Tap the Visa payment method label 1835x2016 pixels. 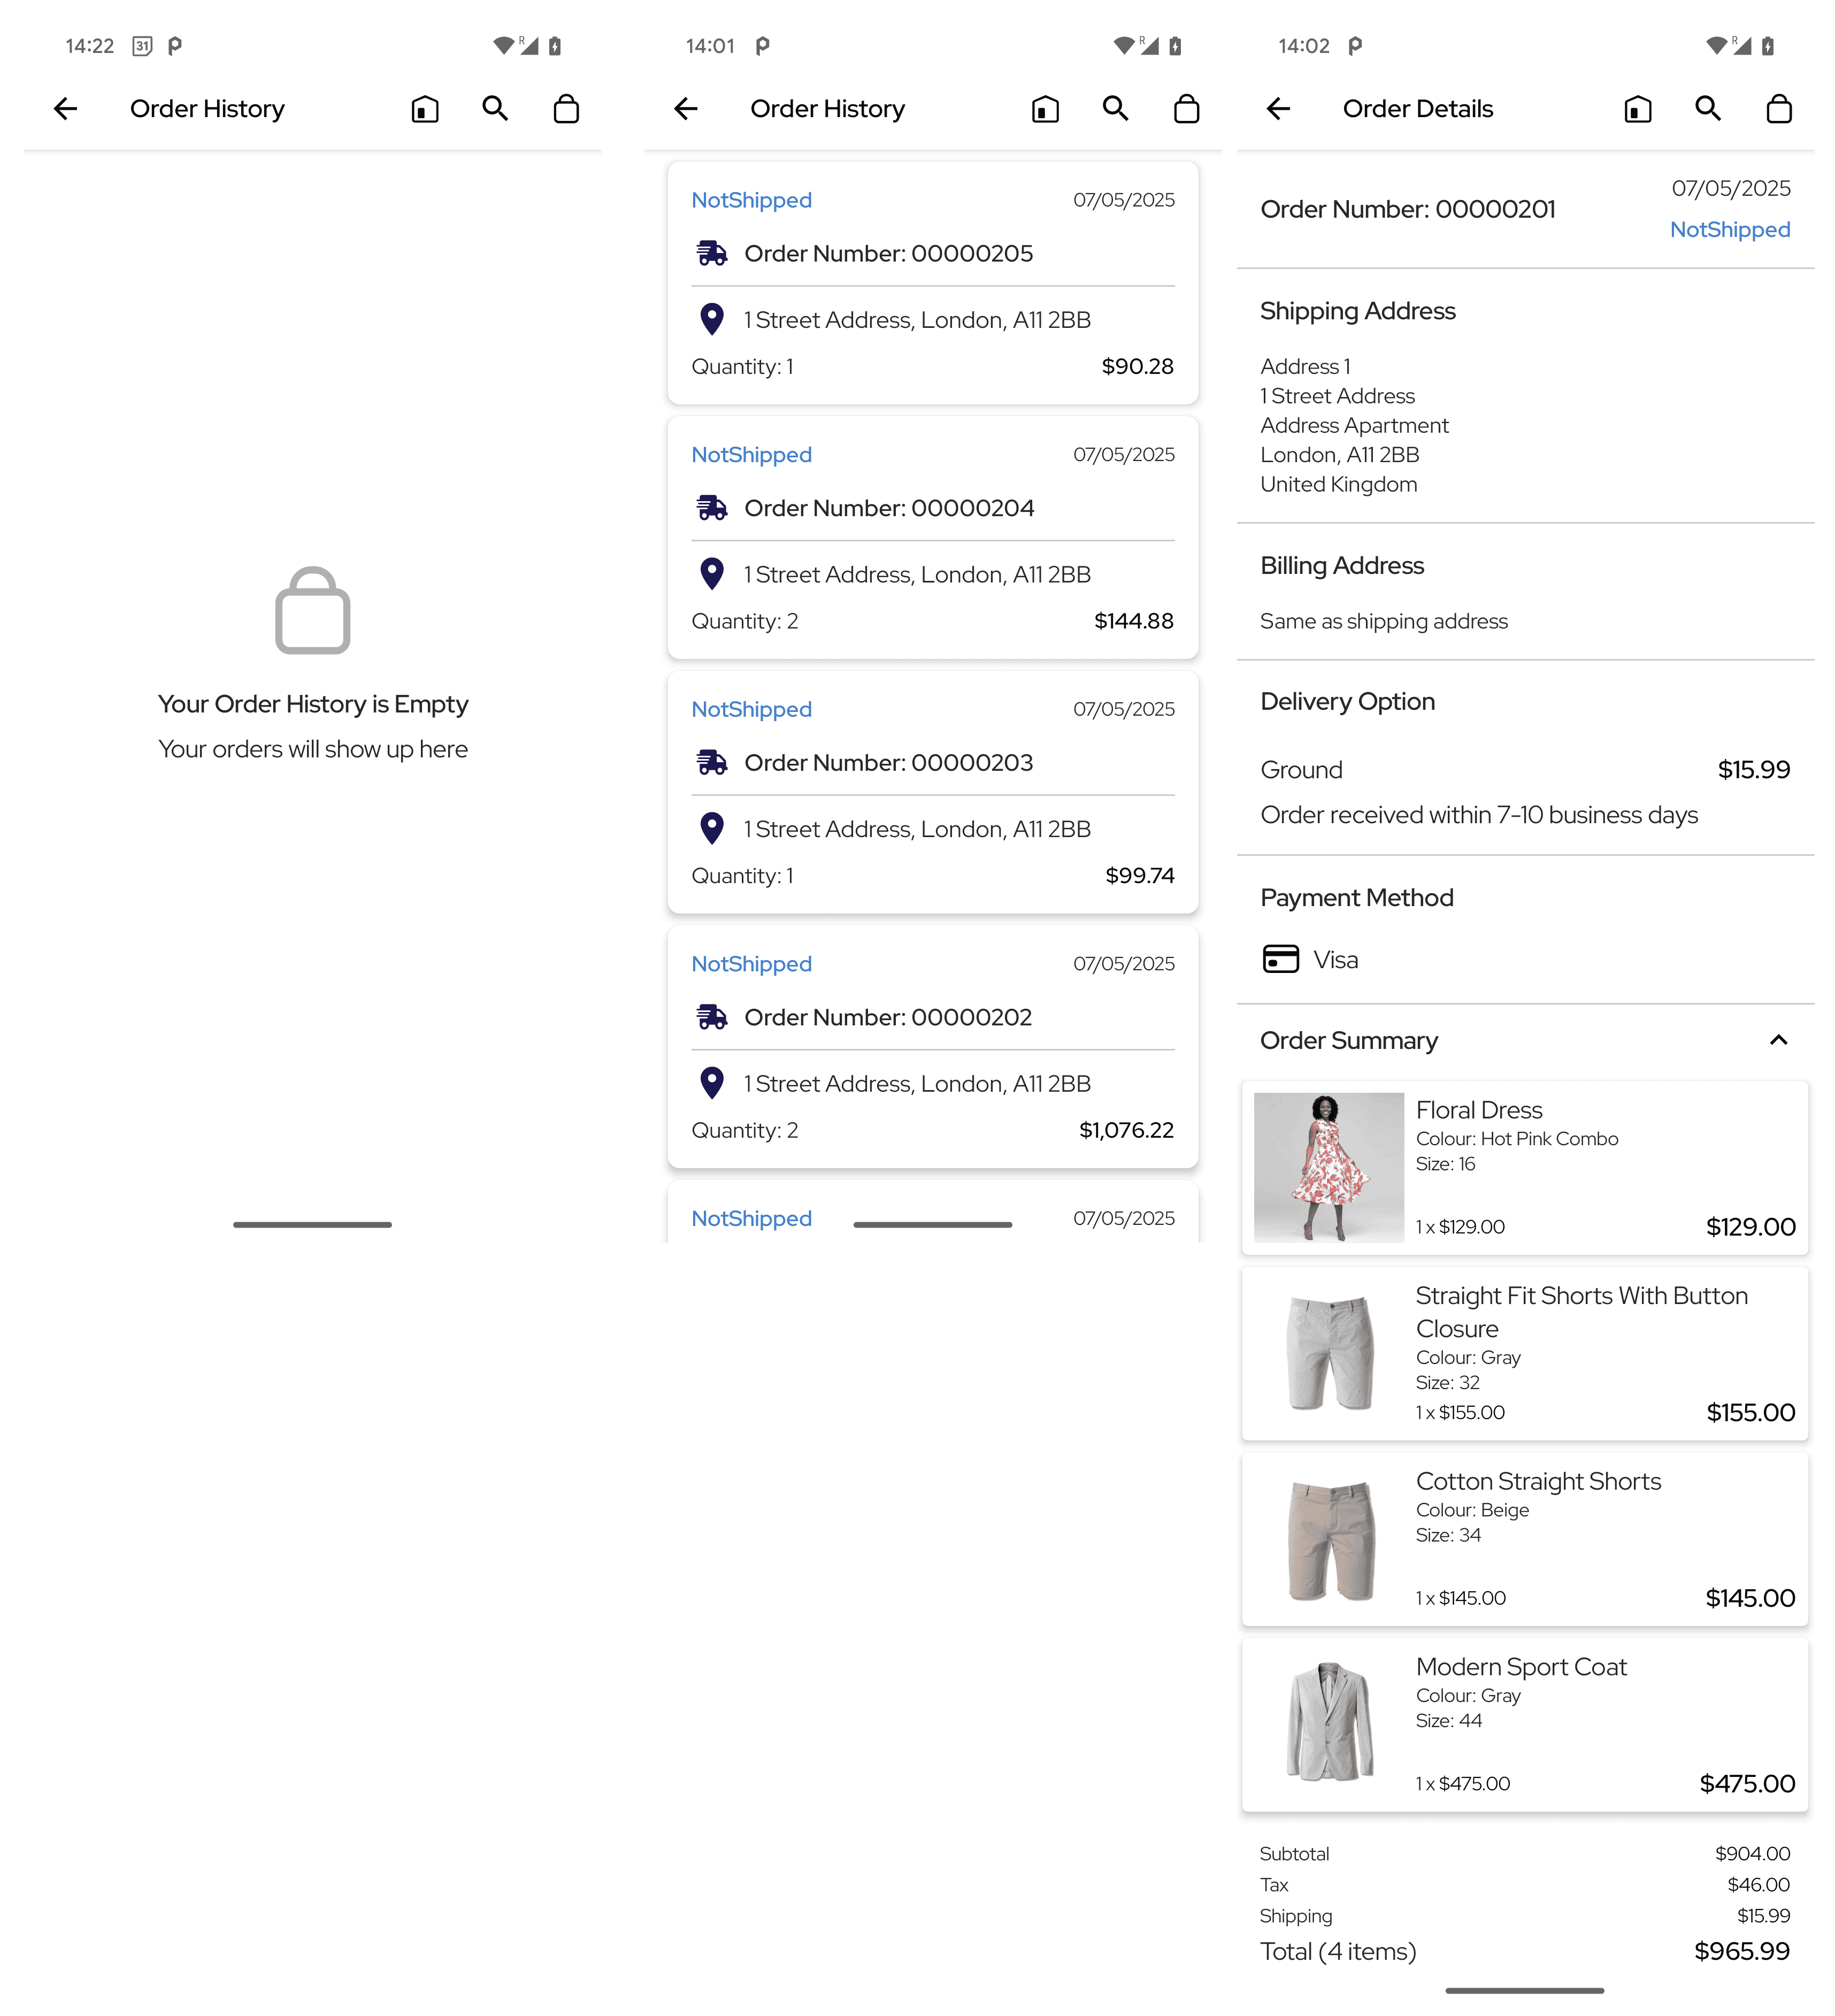1336,961
